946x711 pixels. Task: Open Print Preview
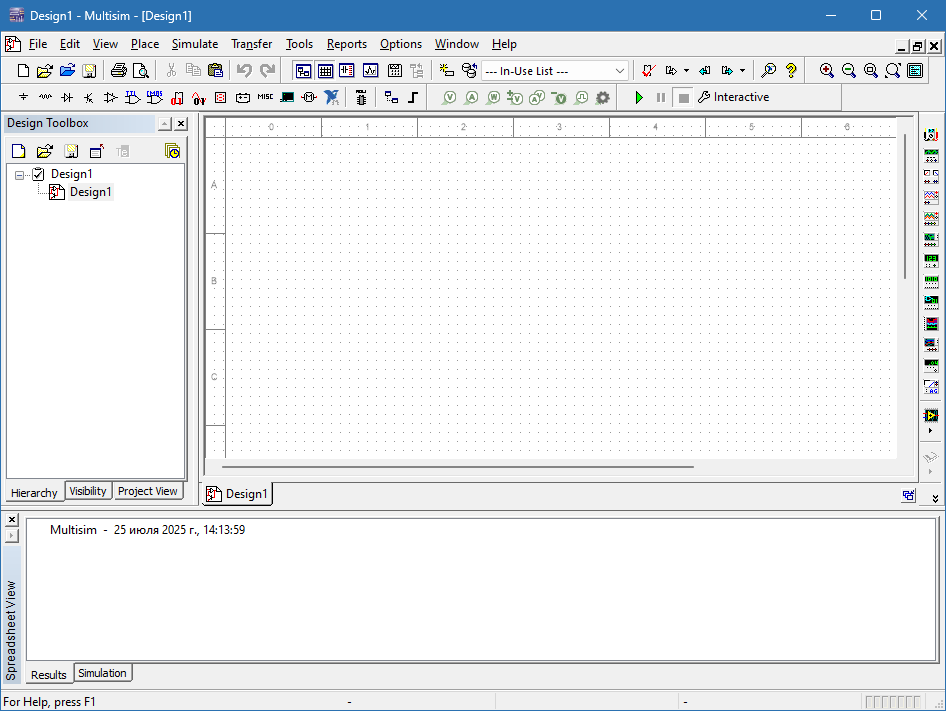[141, 71]
